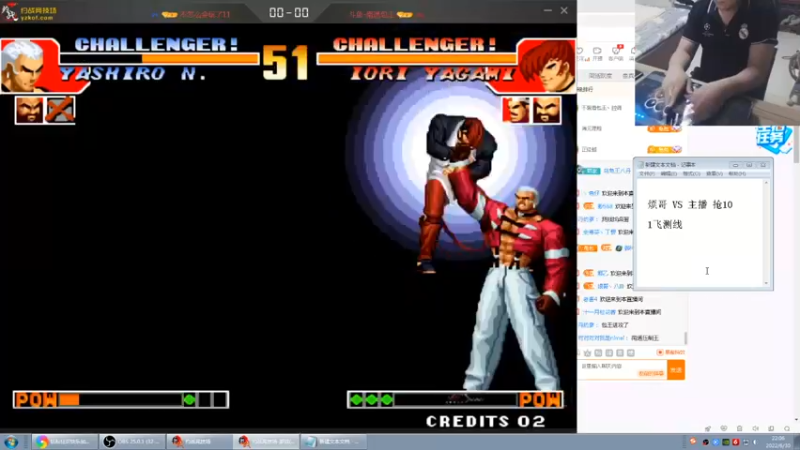Screen dimensions: 800x450
Task: Click the Yashiro team member portrait
Action: pyautogui.click(x=29, y=110)
